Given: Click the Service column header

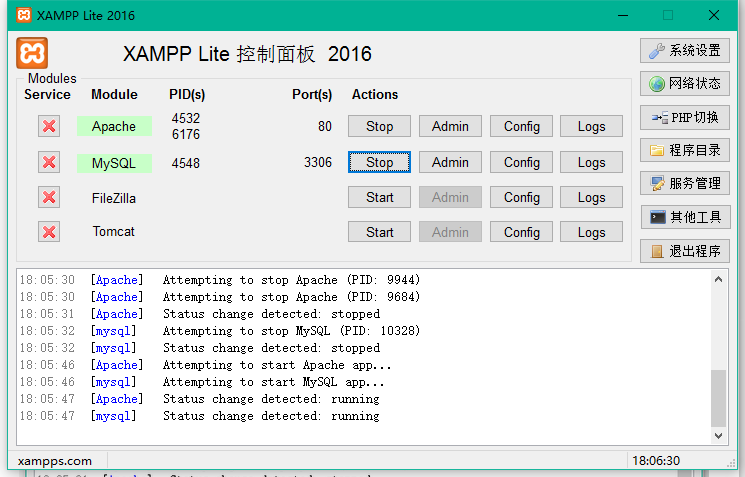Looking at the screenshot, I should (47, 94).
